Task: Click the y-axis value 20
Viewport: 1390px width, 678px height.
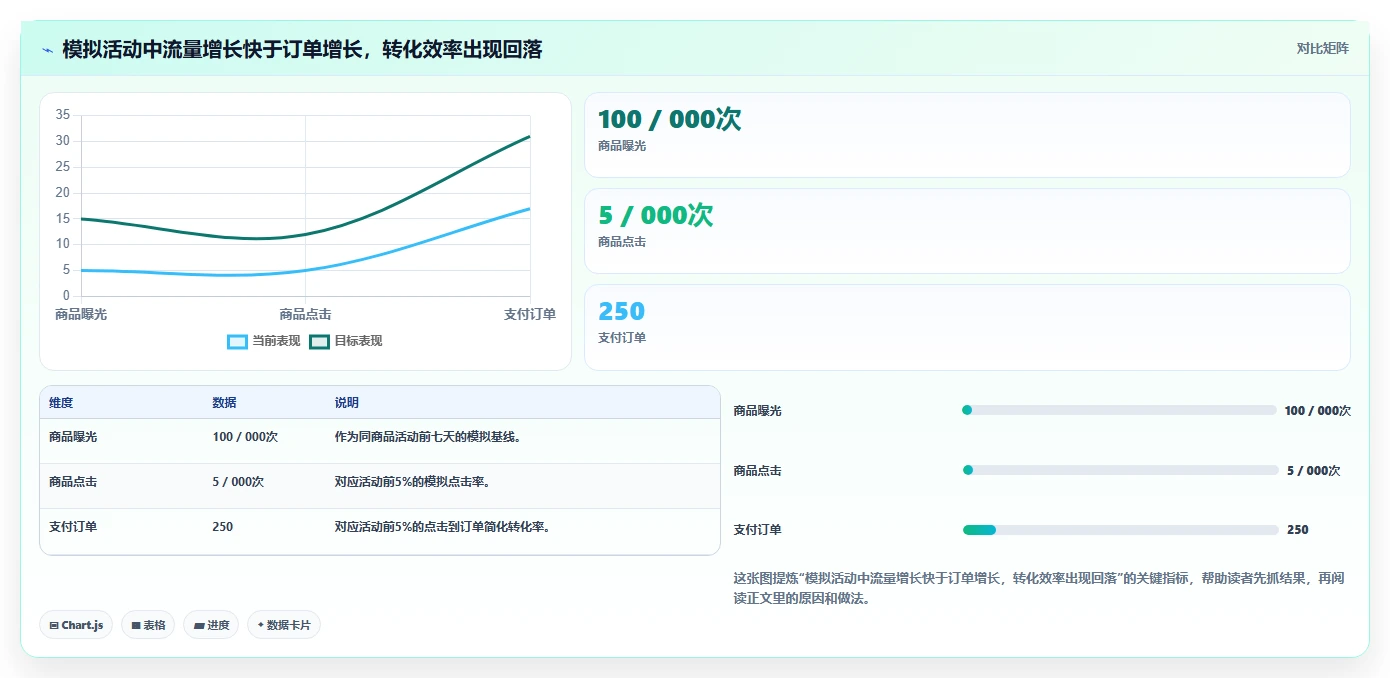Action: 63,192
